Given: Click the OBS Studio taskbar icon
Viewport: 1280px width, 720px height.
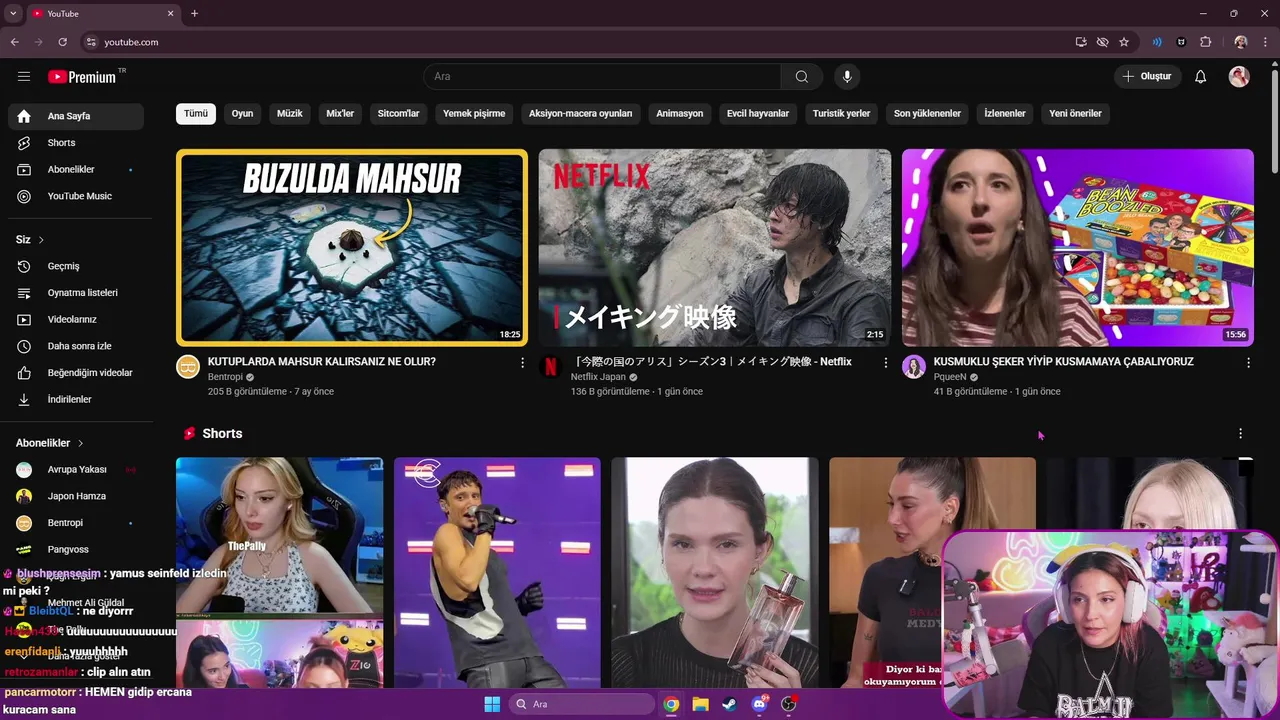Looking at the screenshot, I should pyautogui.click(x=789, y=704).
